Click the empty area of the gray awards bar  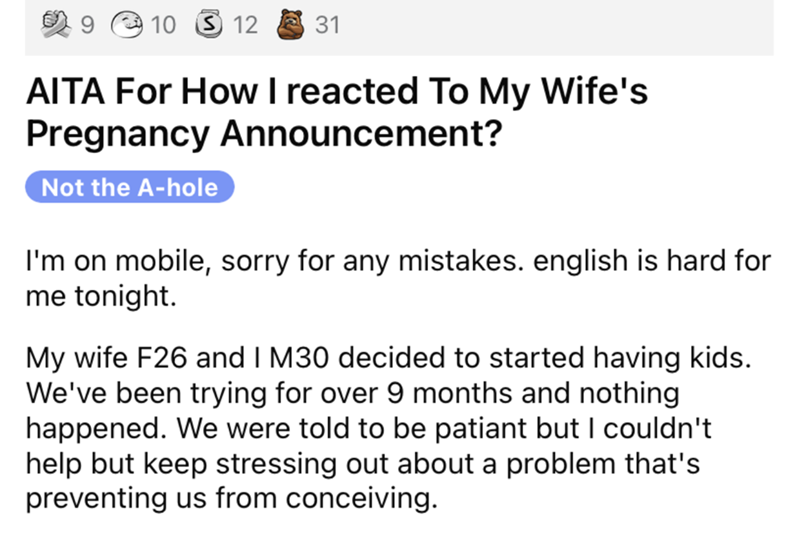click(560, 23)
